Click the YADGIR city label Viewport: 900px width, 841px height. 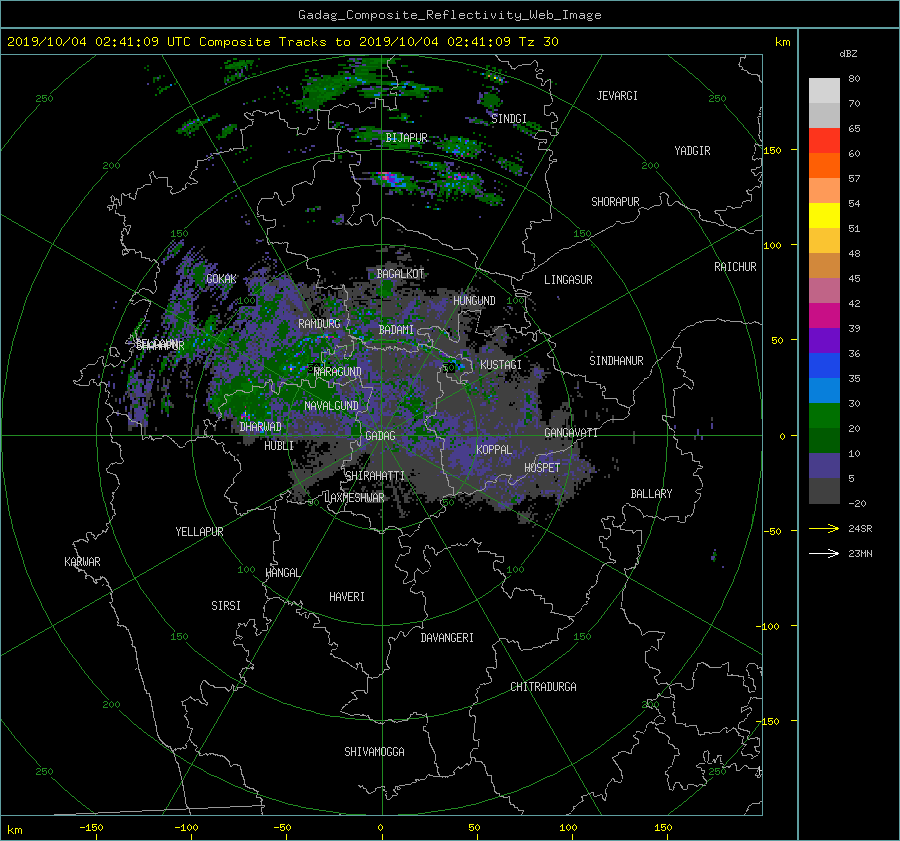(692, 151)
